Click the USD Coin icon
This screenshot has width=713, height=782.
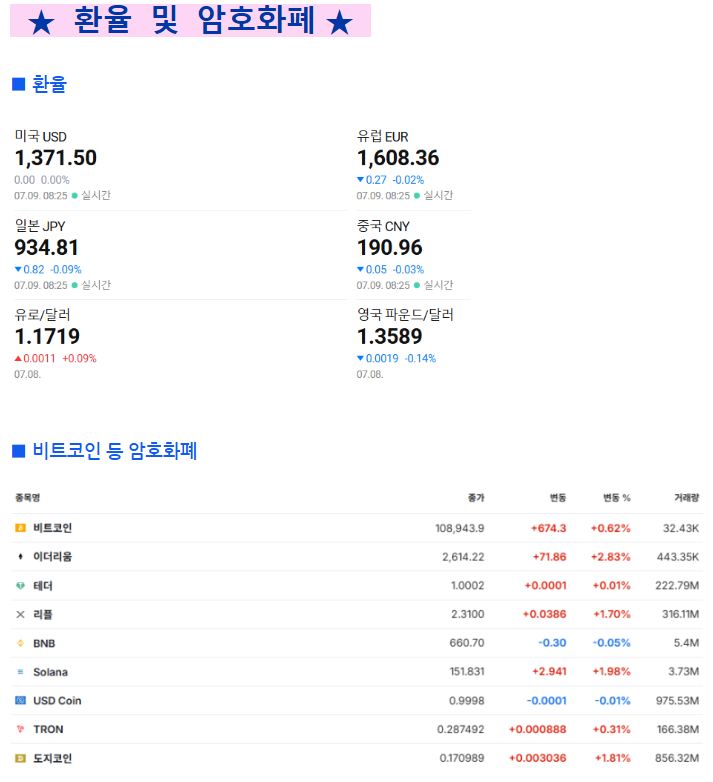click(x=20, y=701)
